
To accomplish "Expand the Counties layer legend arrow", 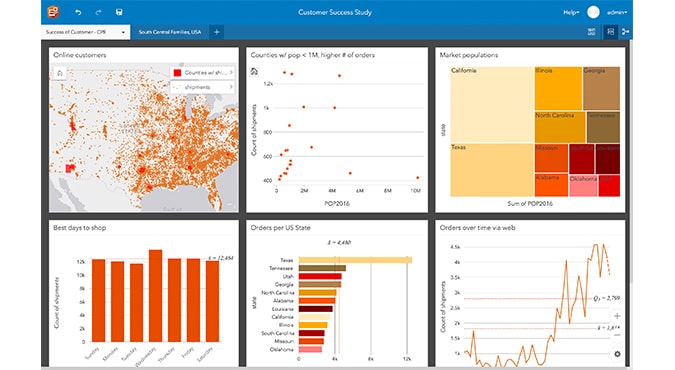I will [231, 72].
